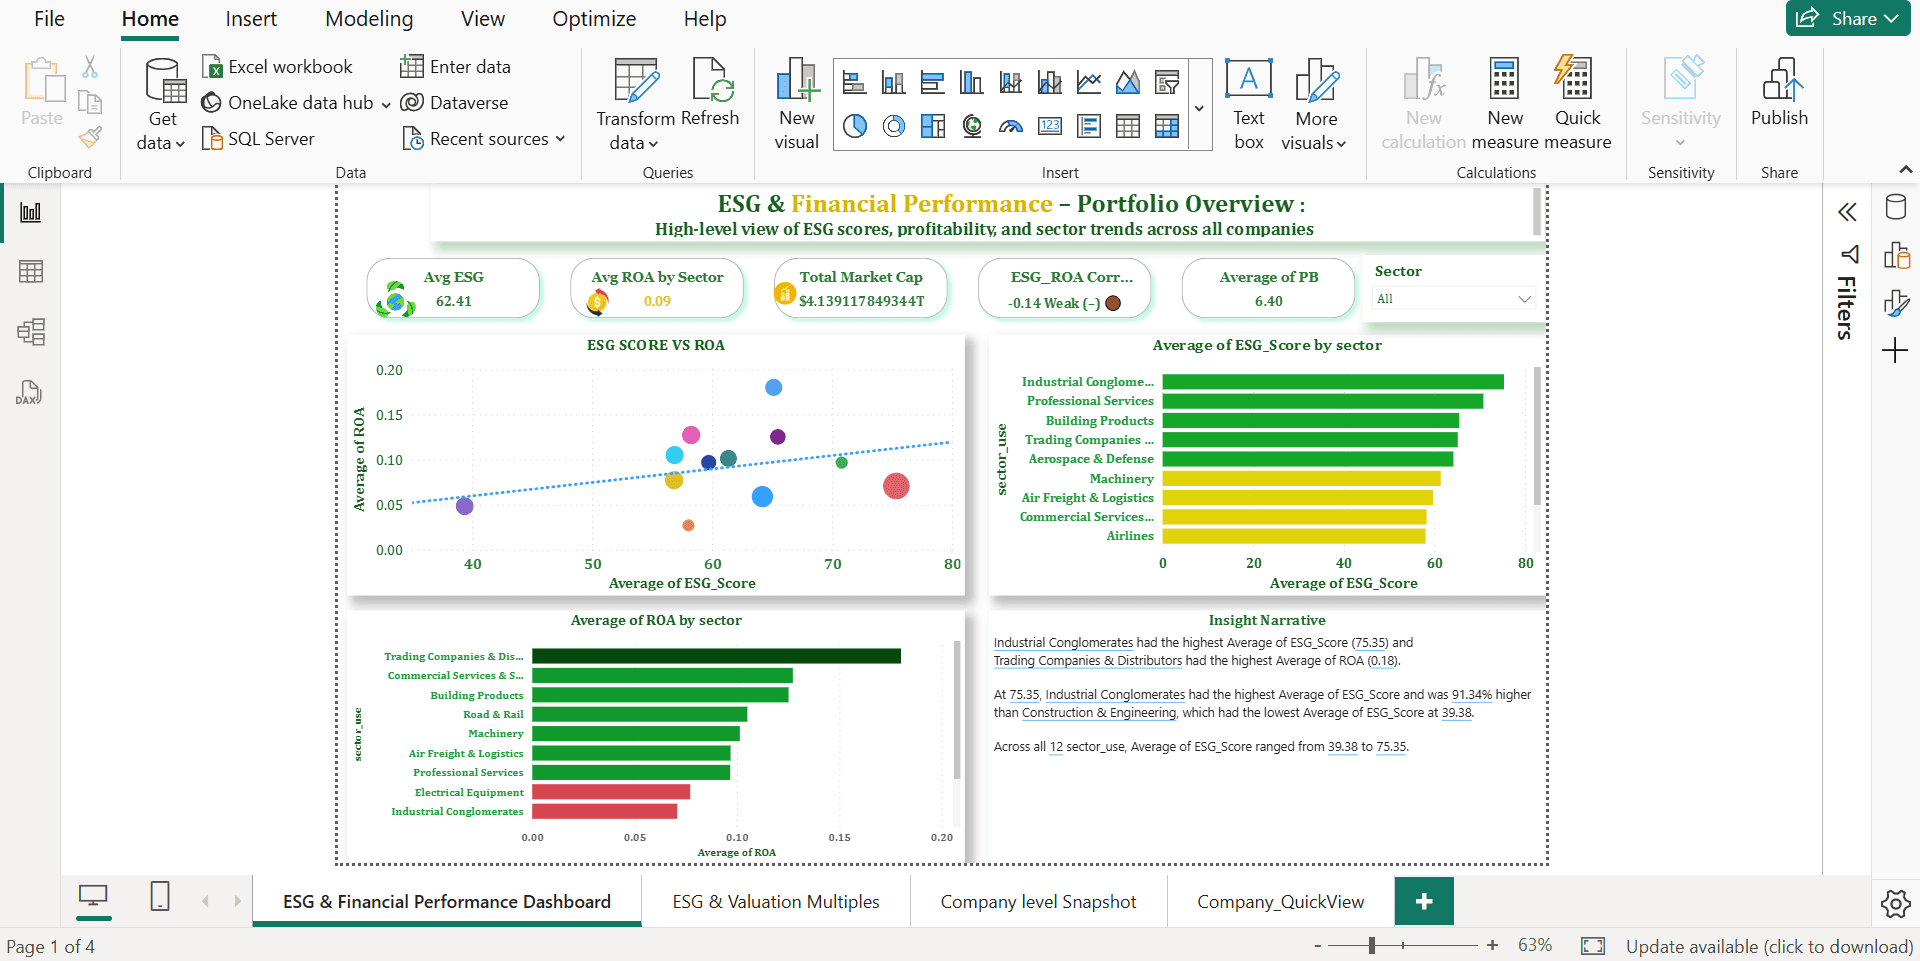Open the Data pane cylinder icon
Screen dimensions: 1920x961
[1895, 208]
